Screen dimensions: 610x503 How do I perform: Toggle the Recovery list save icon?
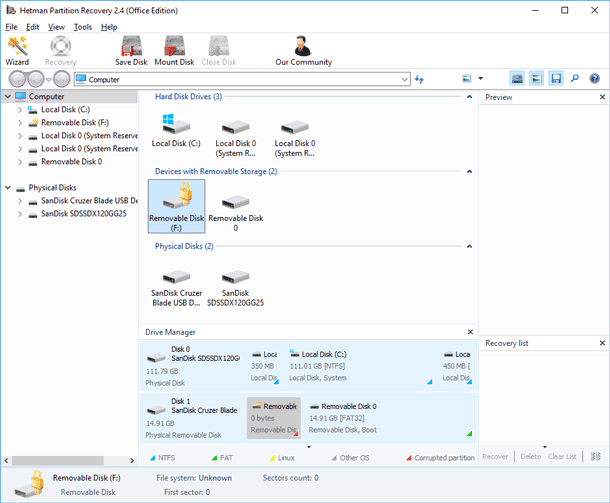[556, 79]
